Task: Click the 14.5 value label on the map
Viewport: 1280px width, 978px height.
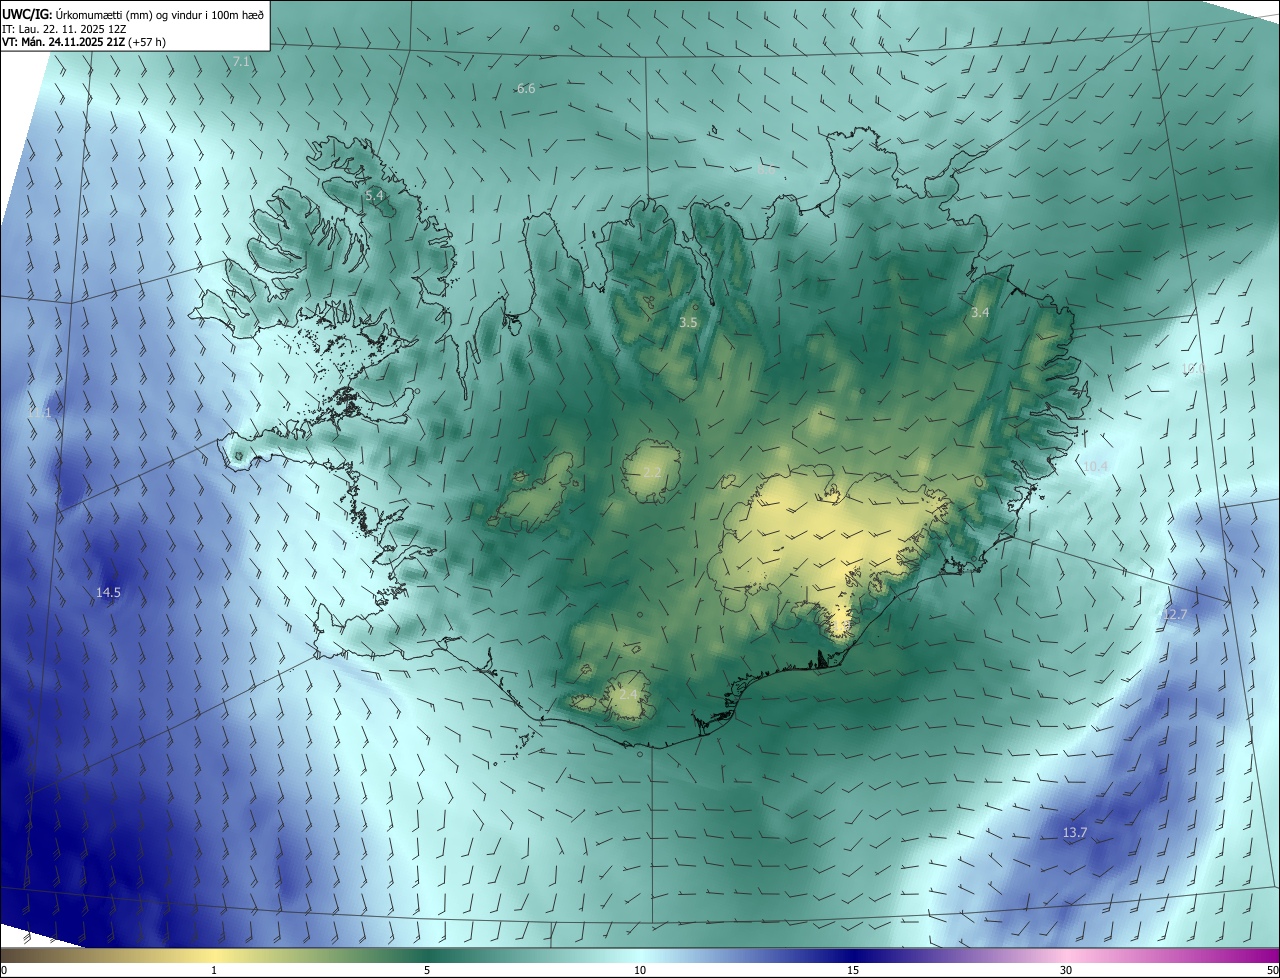Action: (x=108, y=593)
